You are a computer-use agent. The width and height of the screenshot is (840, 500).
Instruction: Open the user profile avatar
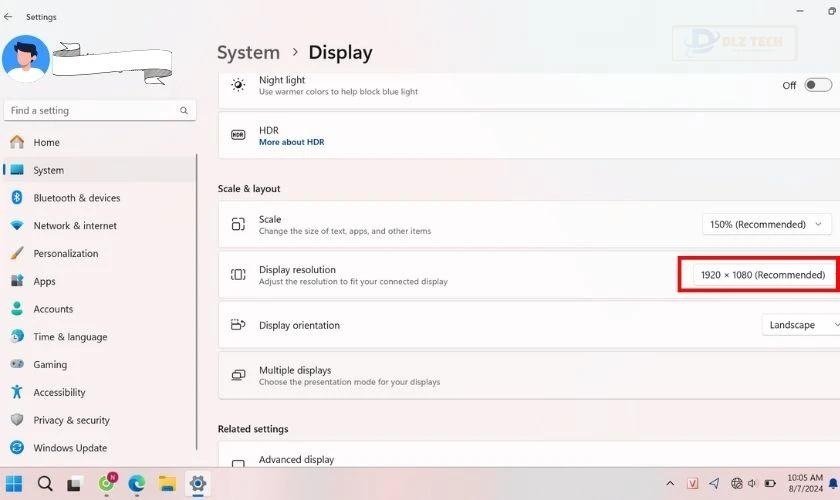coord(26,58)
